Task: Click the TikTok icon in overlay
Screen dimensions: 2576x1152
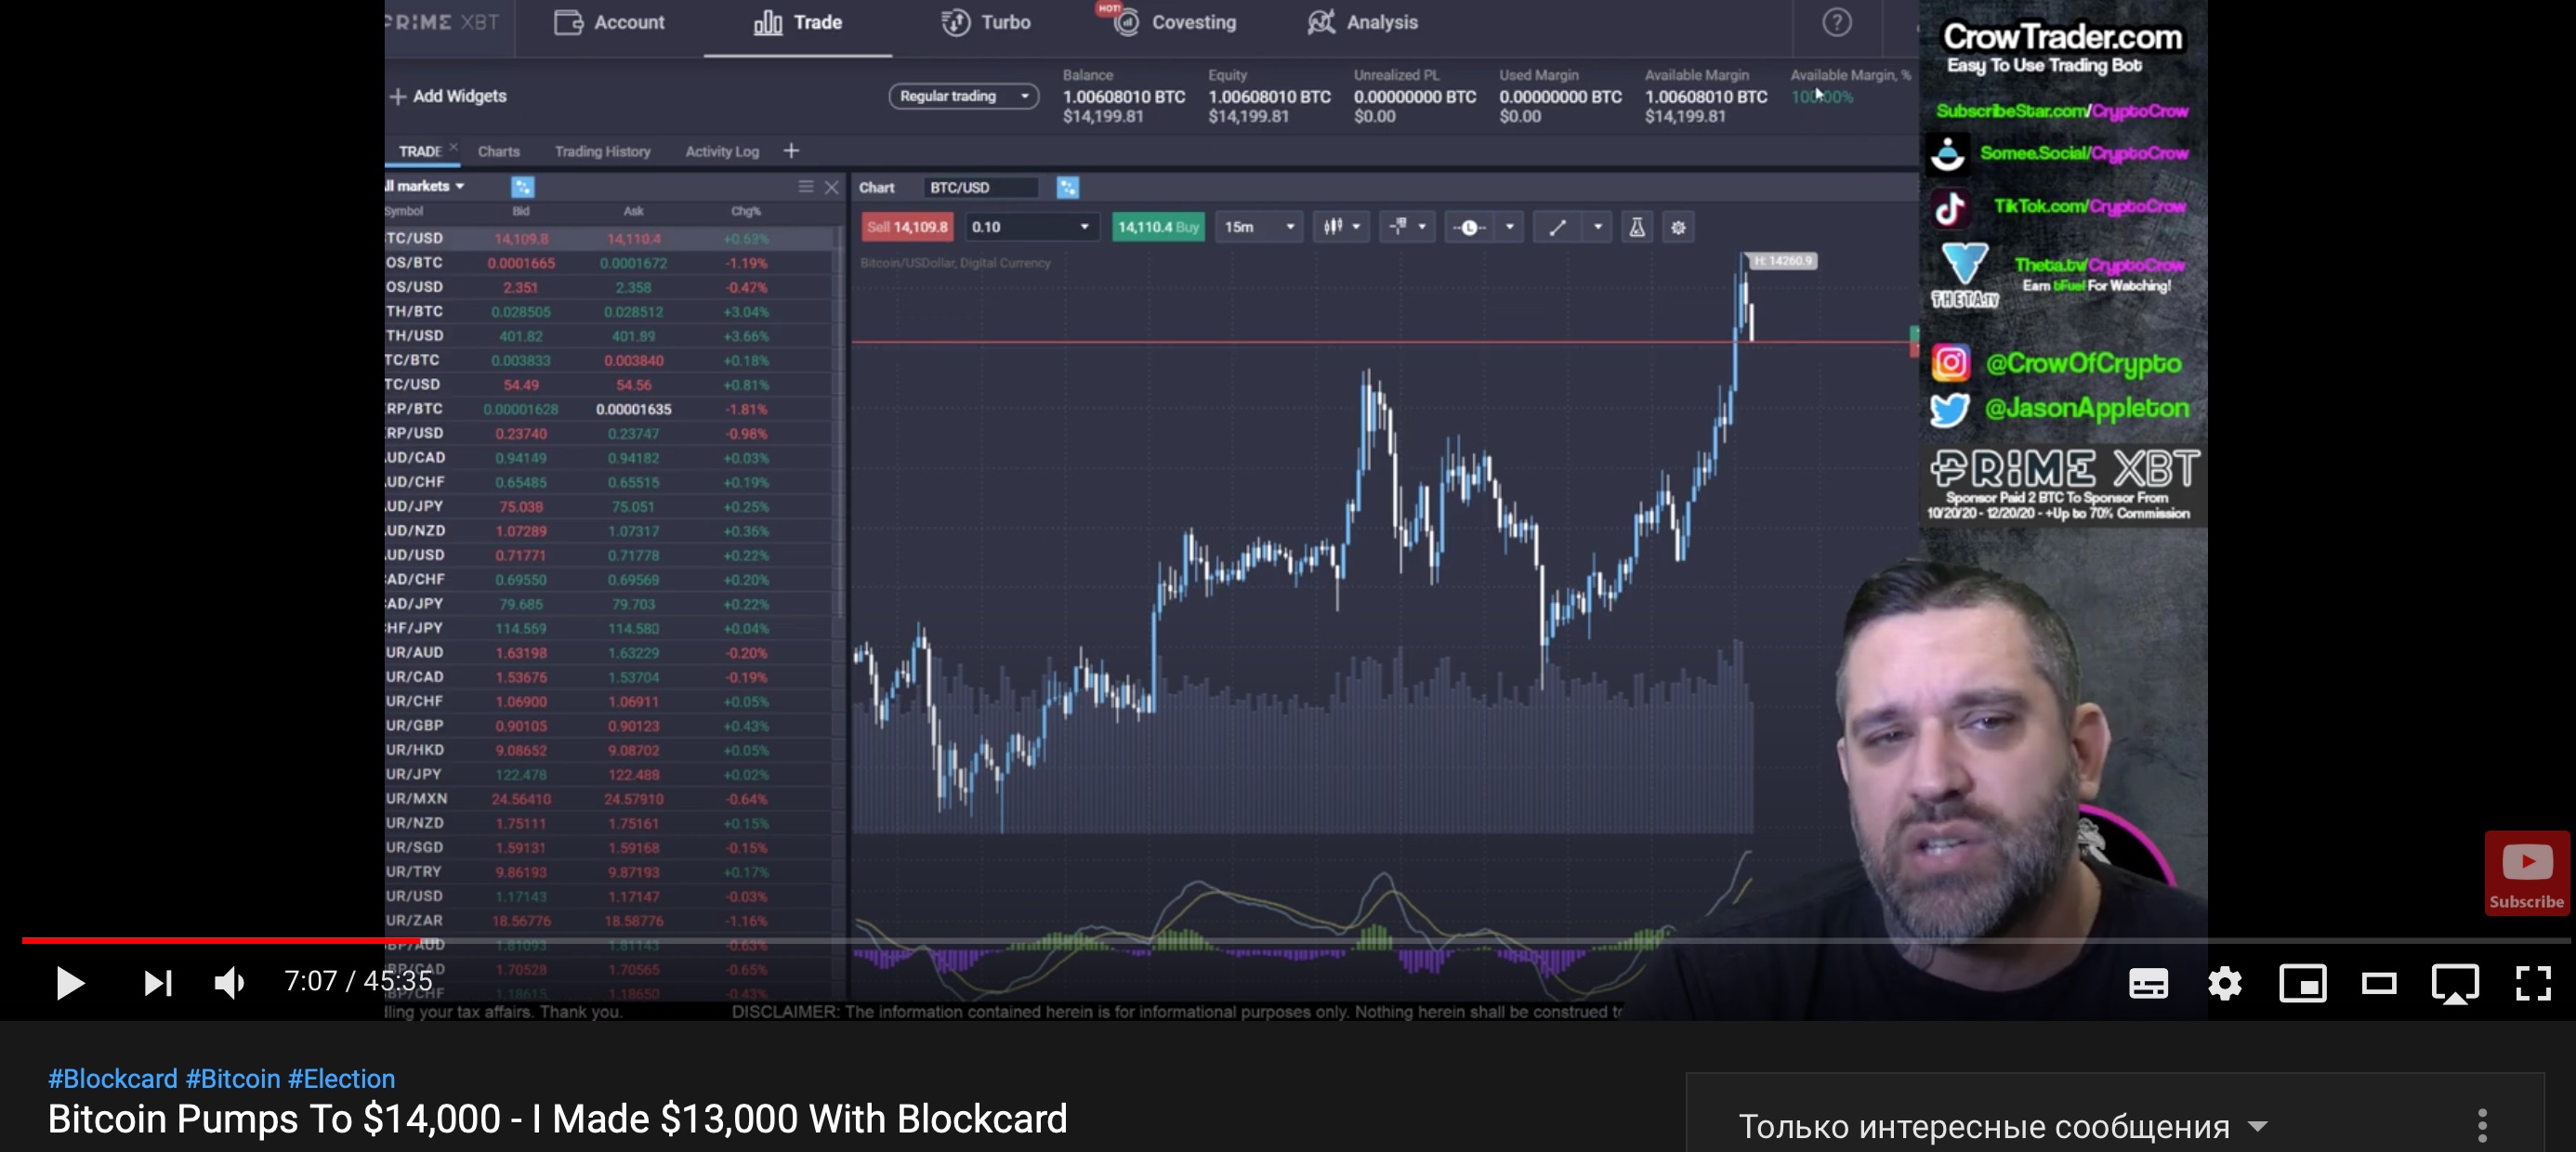Action: point(1949,208)
